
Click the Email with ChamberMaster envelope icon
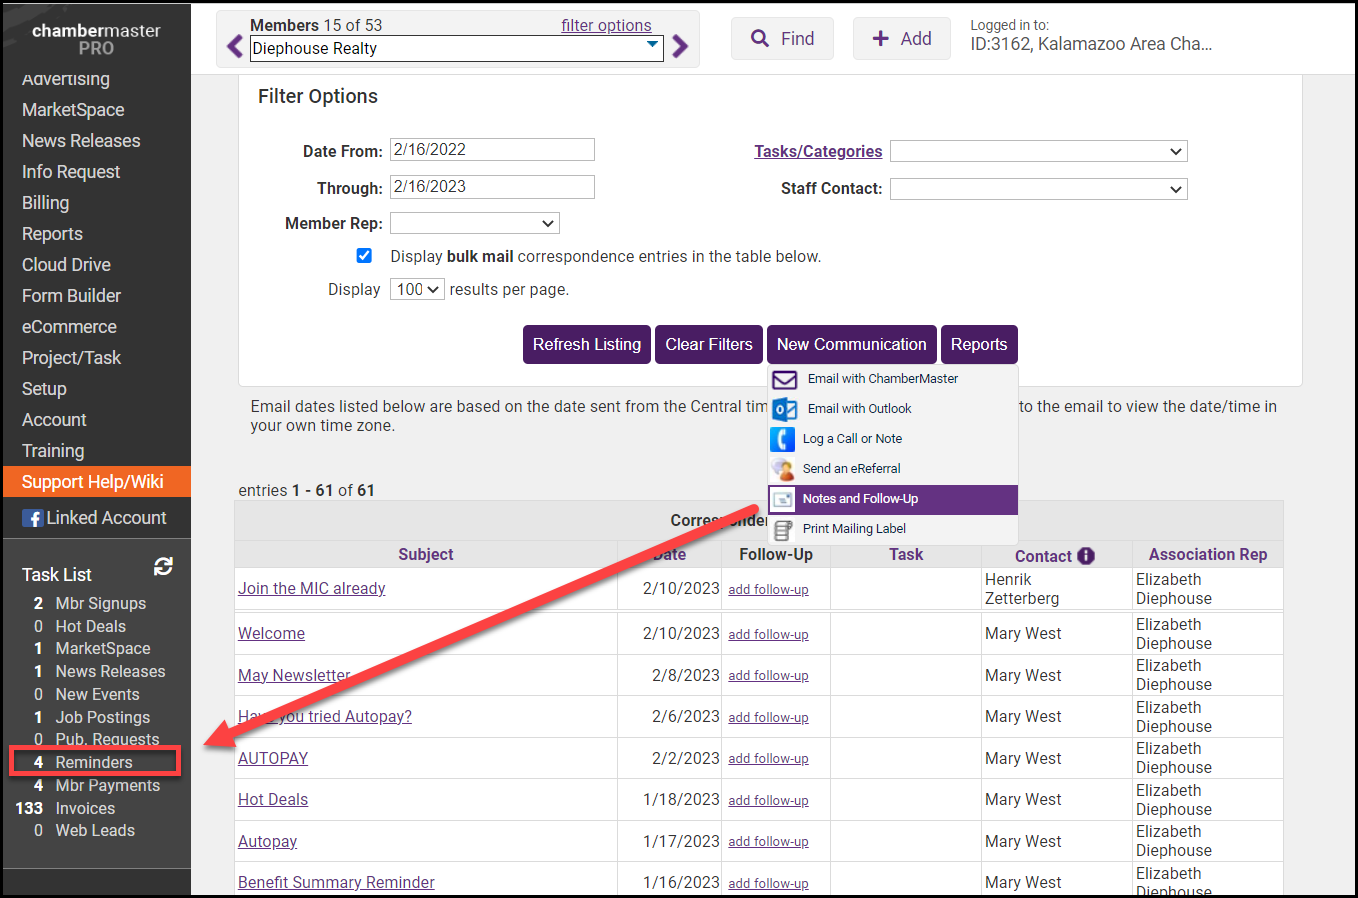click(x=785, y=379)
